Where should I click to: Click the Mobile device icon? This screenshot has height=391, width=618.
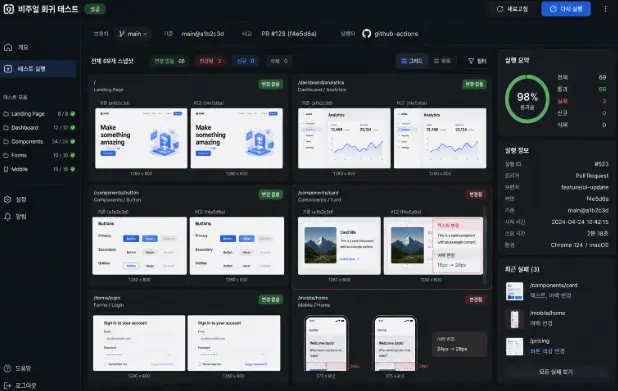coord(6,169)
